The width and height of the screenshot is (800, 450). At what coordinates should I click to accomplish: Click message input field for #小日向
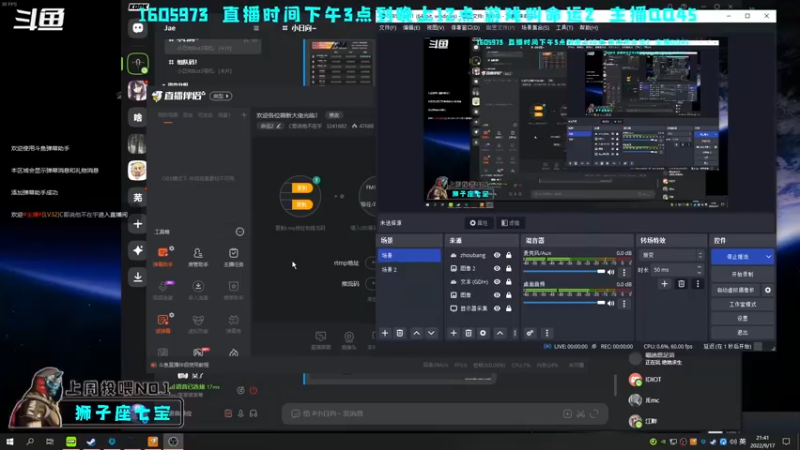pos(428,414)
